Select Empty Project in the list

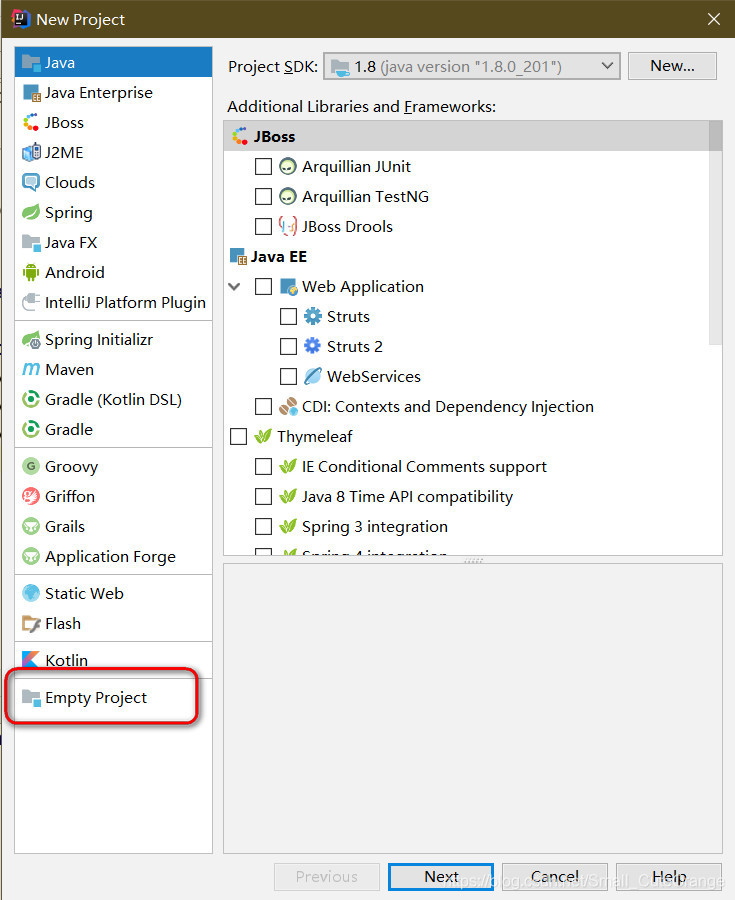click(x=113, y=697)
